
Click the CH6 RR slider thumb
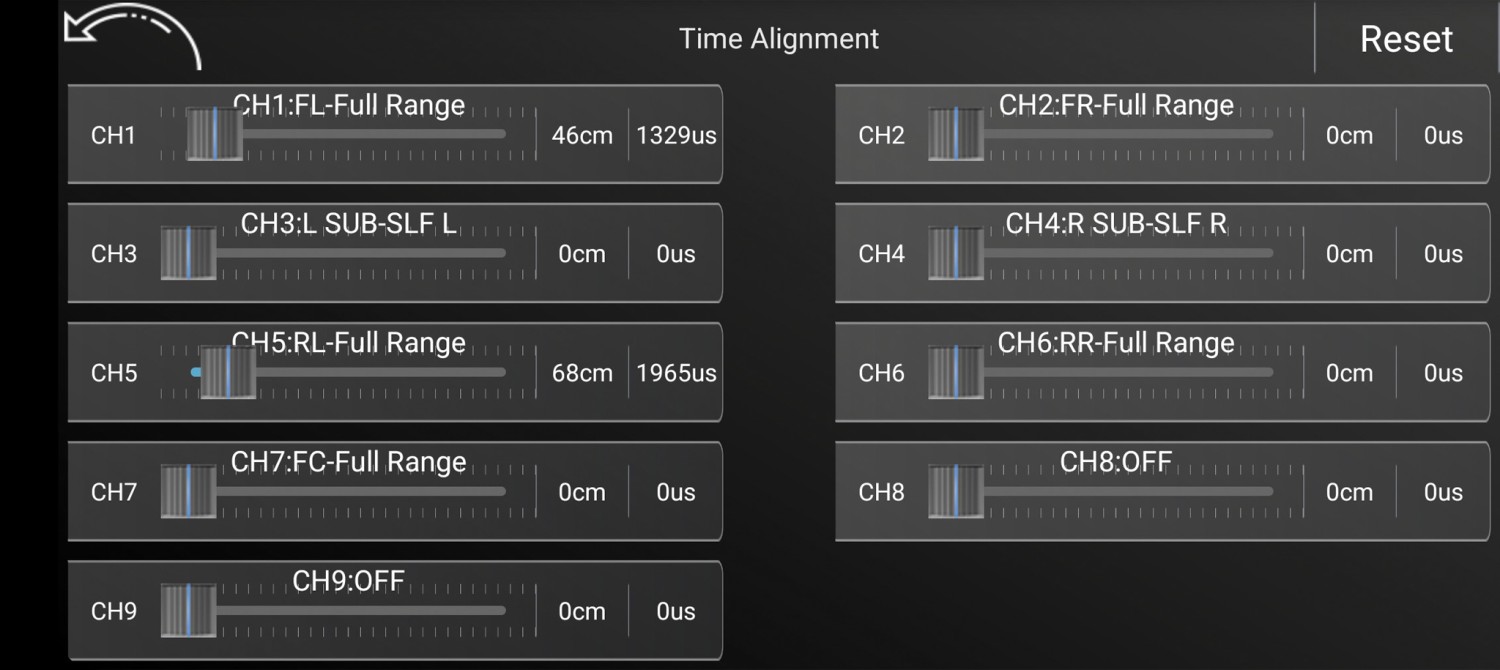[956, 373]
